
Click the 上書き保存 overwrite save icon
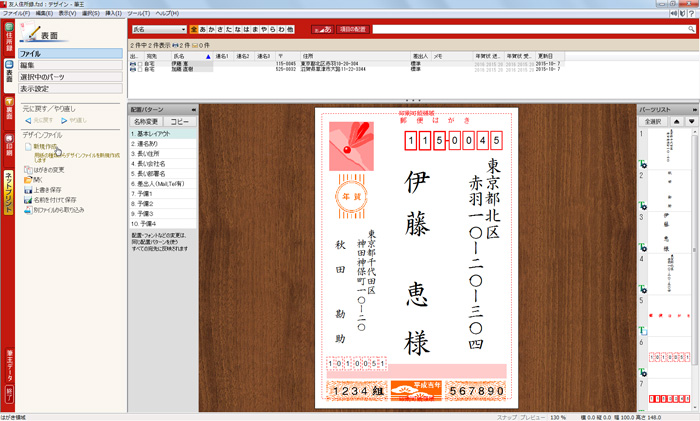coord(27,189)
